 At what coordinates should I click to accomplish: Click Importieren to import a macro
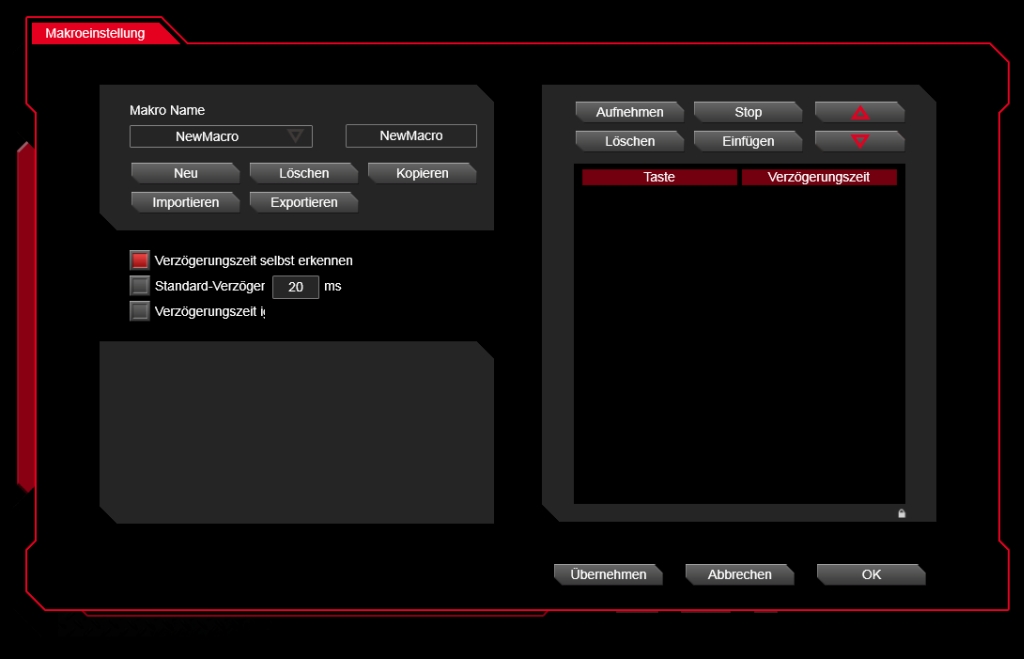pos(185,202)
